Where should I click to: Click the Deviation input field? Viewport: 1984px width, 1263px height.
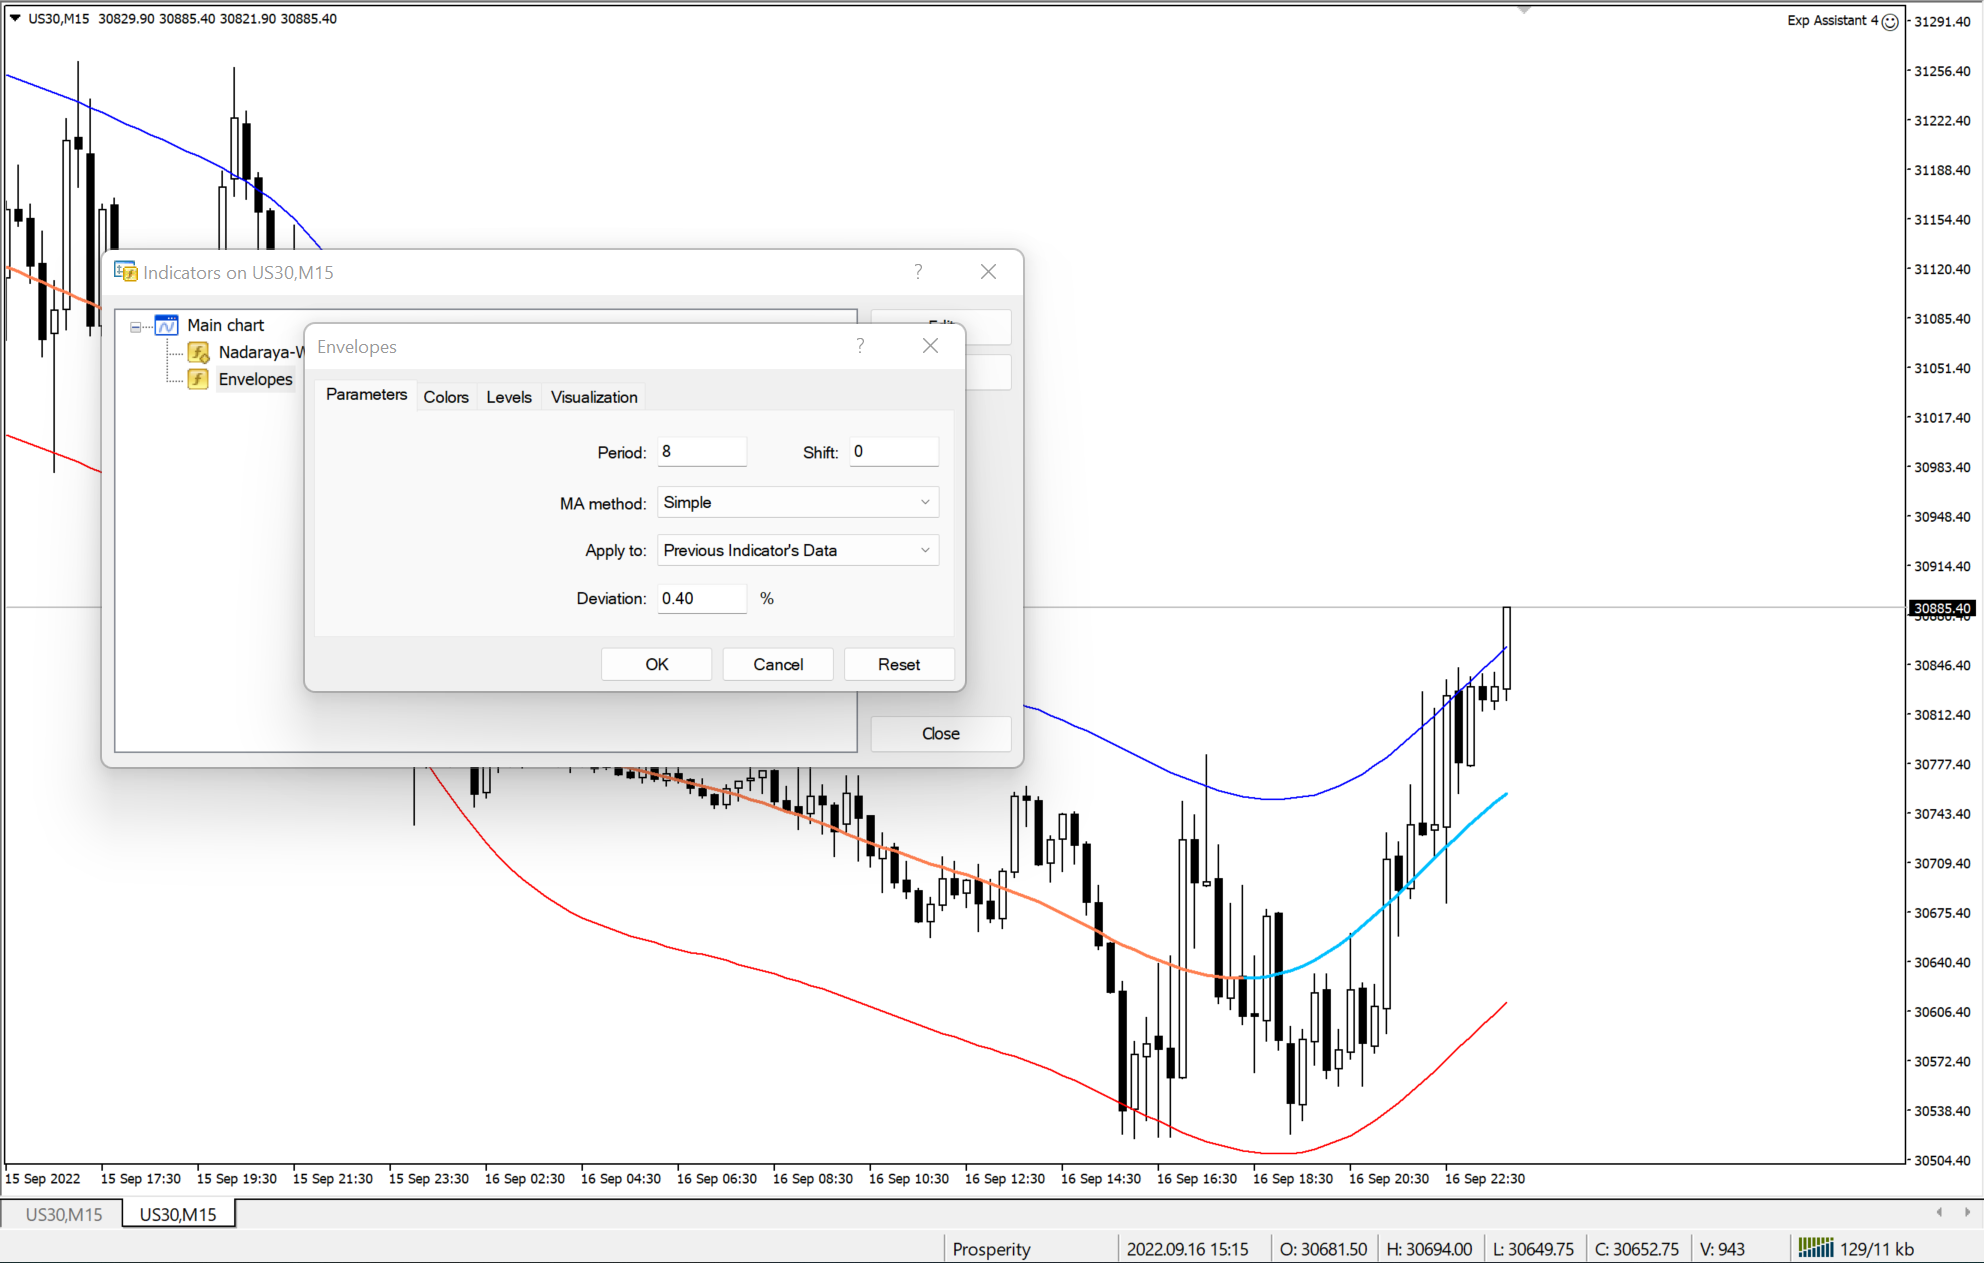(702, 598)
